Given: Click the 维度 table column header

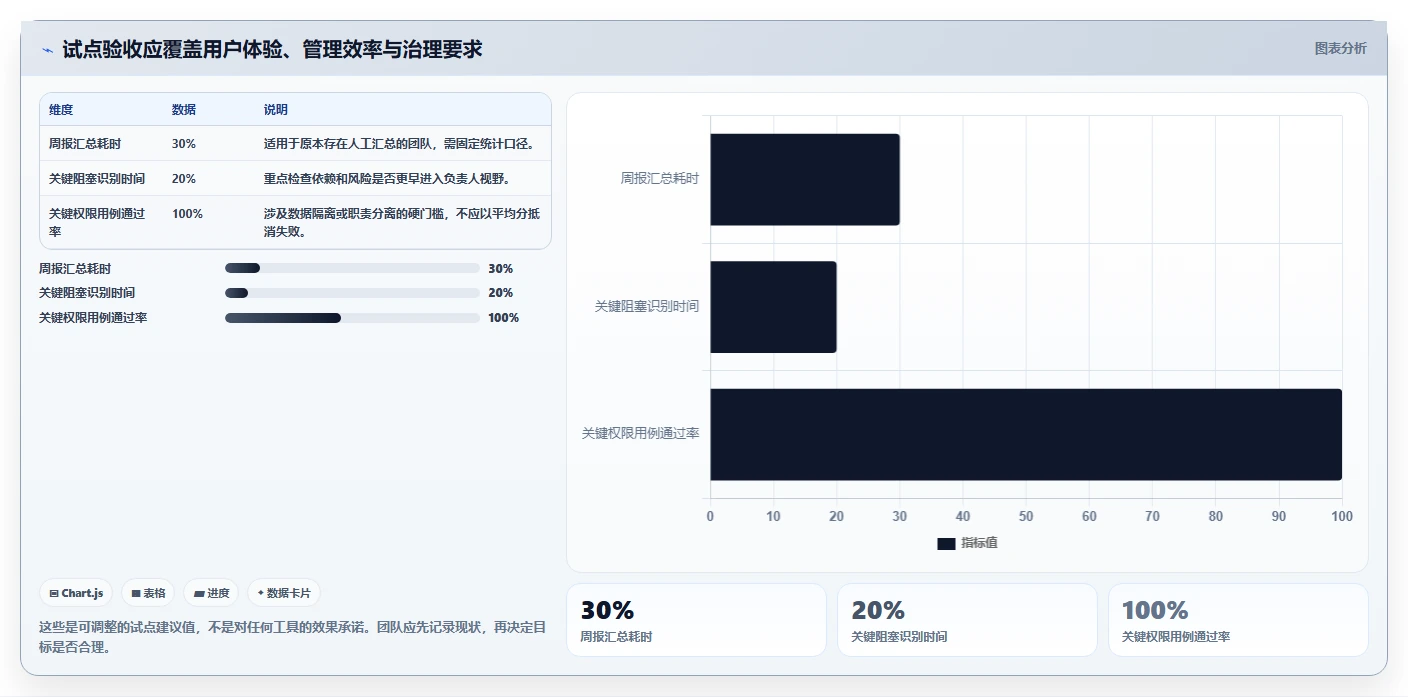Looking at the screenshot, I should [x=61, y=109].
